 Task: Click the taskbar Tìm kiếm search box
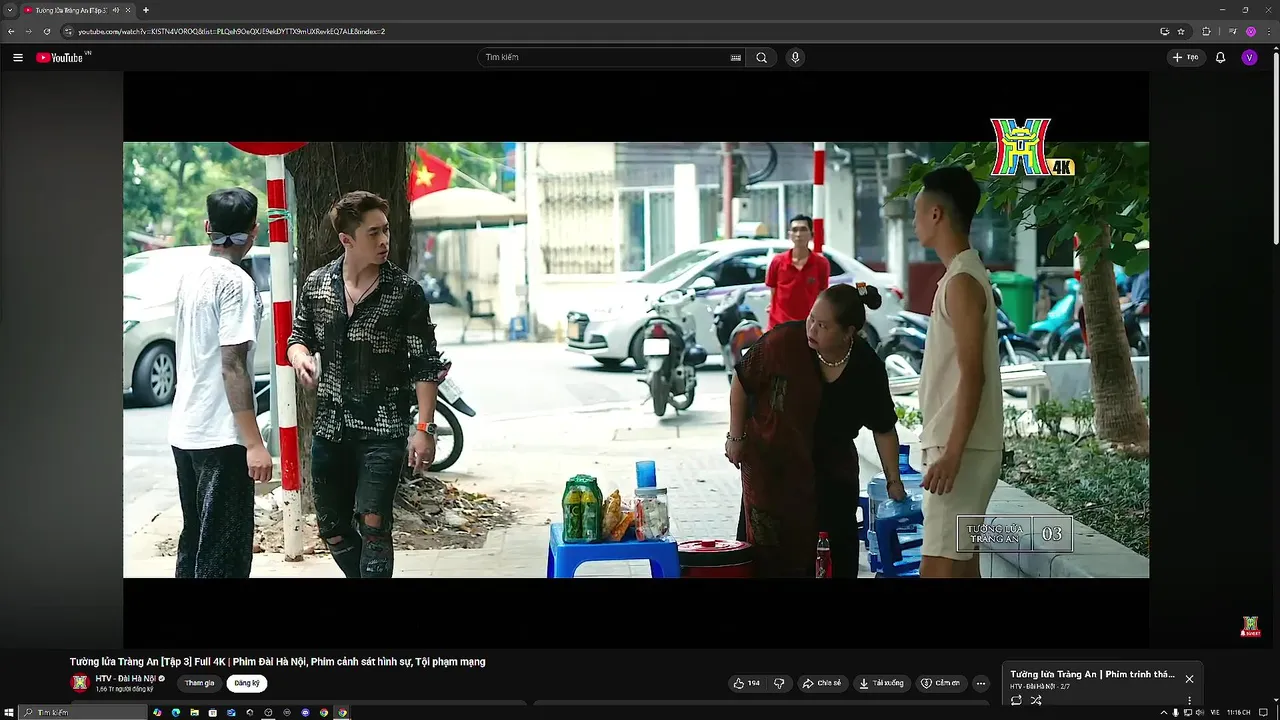(x=84, y=712)
